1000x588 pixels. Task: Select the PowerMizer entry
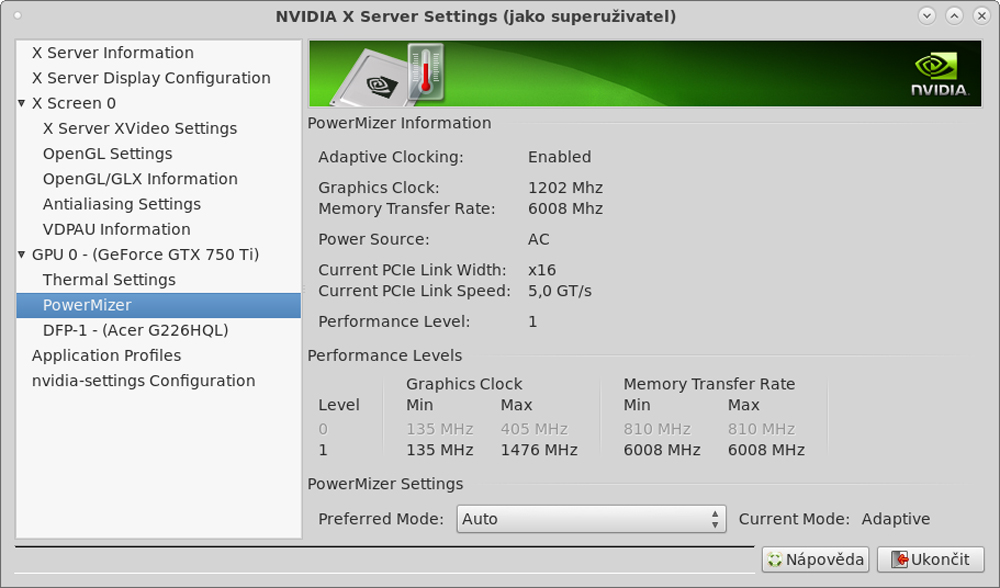tap(158, 305)
